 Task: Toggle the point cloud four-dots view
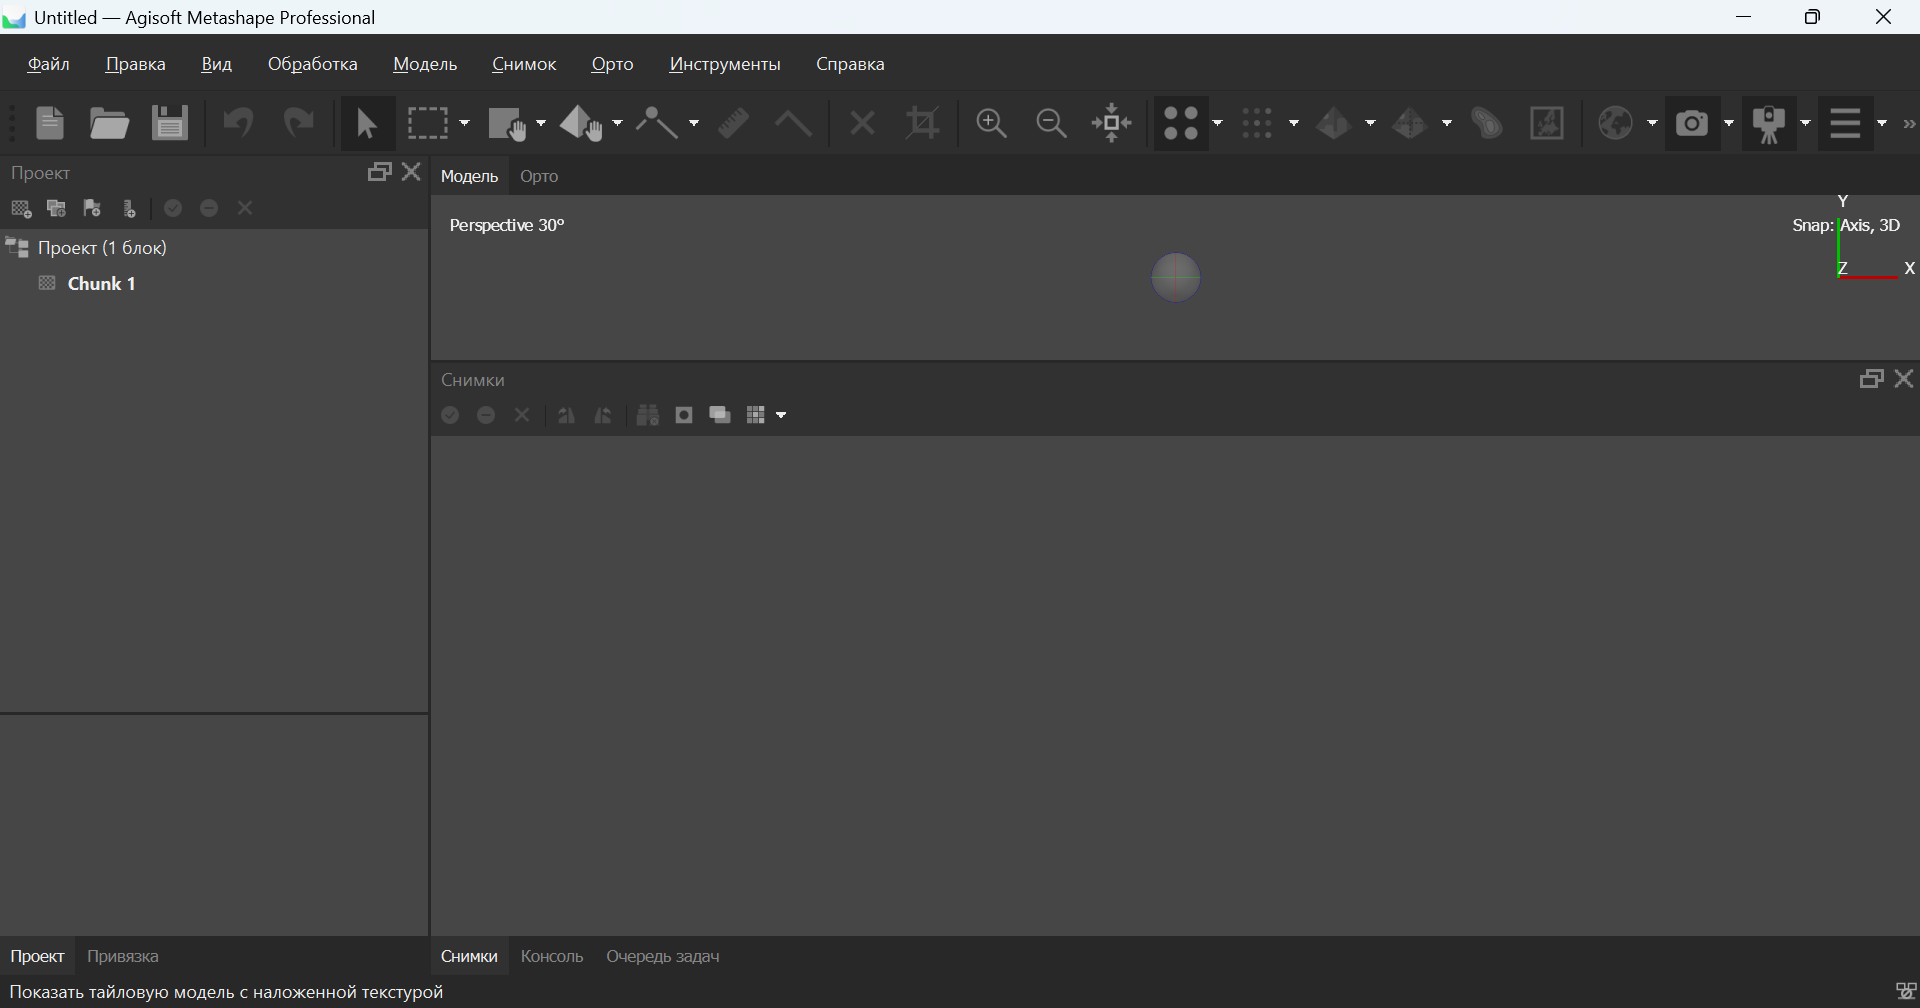click(1181, 124)
